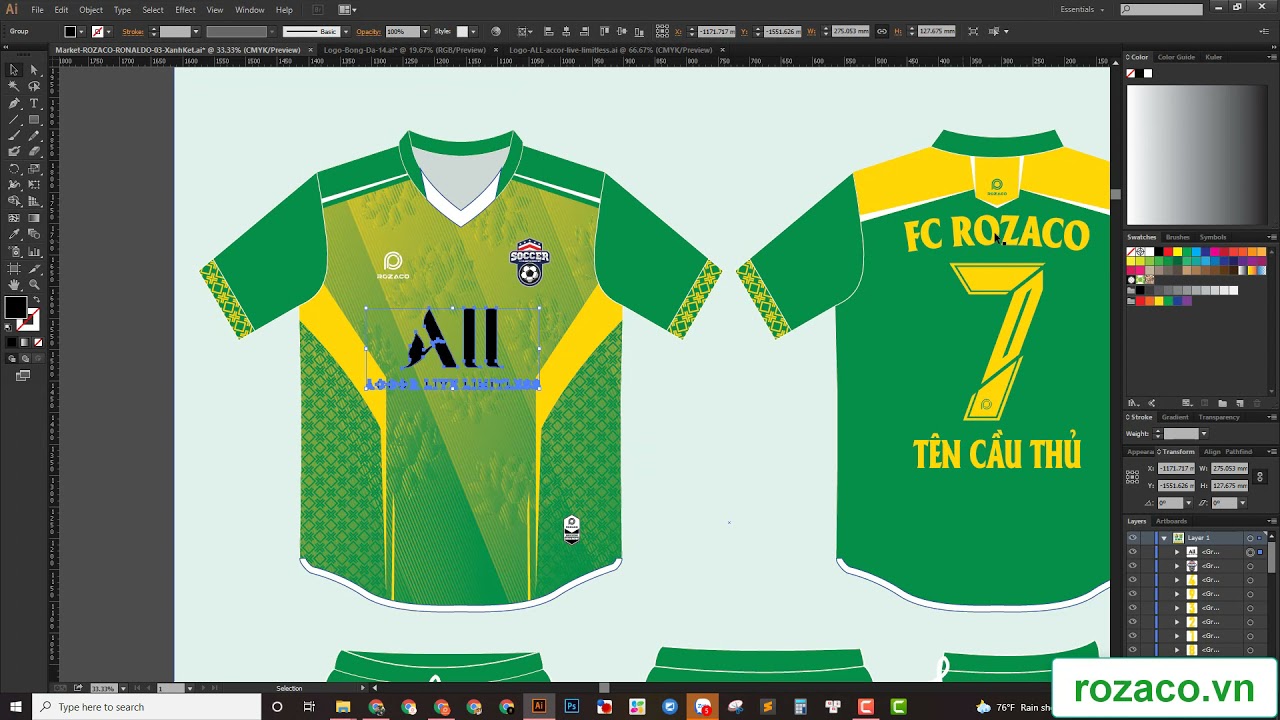Close Market-ROZACO-RONALDO-03 document tab
The image size is (1280, 720).
[310, 49]
